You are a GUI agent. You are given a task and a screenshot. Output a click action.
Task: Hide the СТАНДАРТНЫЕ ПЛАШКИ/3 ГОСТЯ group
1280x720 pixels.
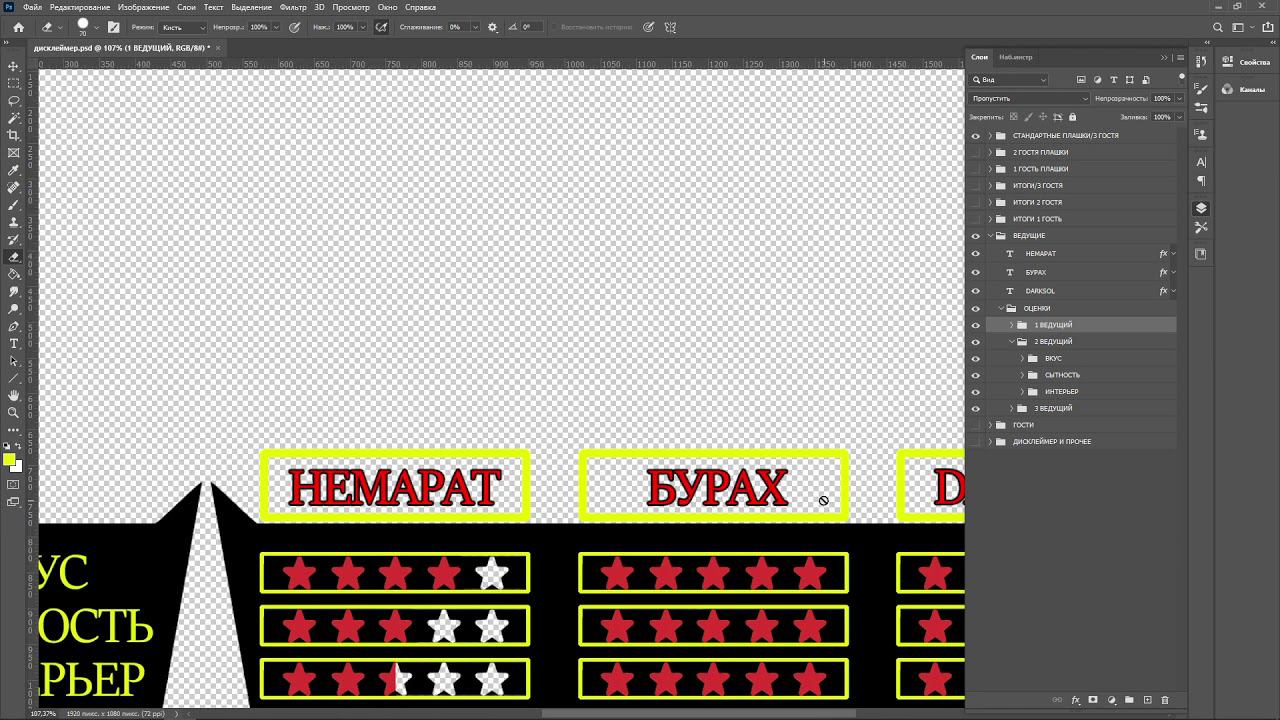point(976,135)
